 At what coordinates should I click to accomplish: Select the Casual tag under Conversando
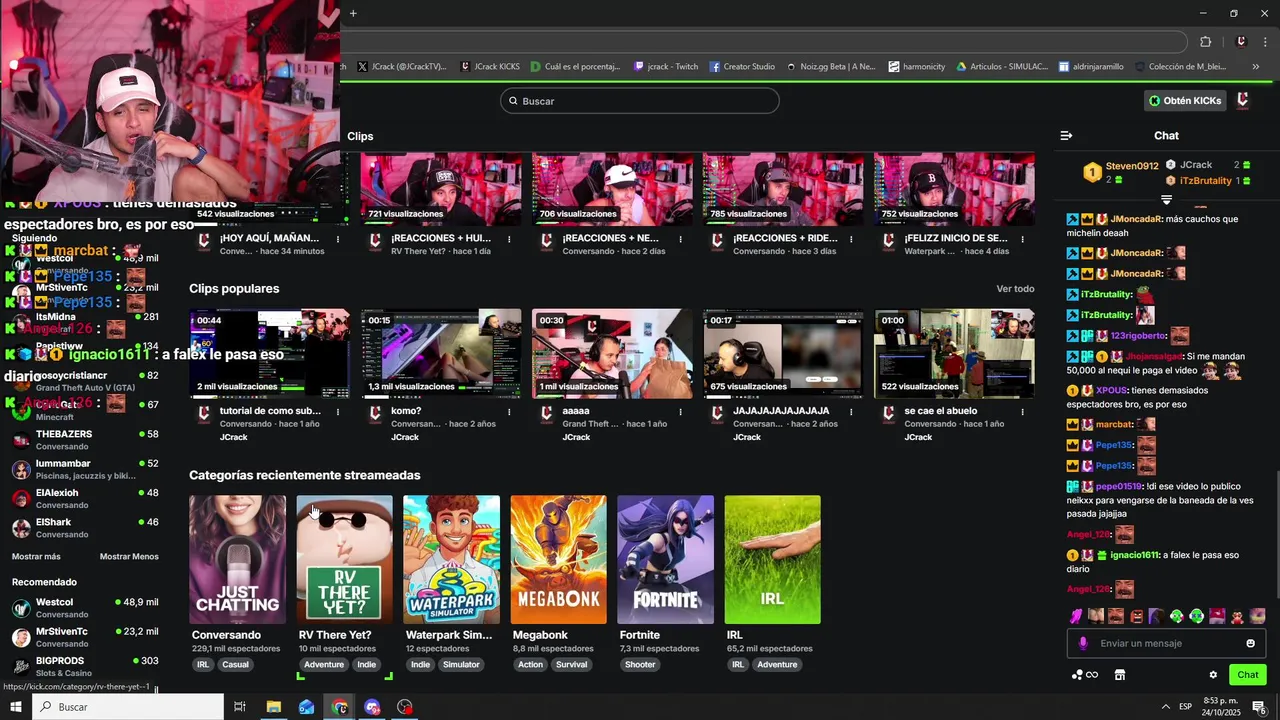tap(236, 665)
